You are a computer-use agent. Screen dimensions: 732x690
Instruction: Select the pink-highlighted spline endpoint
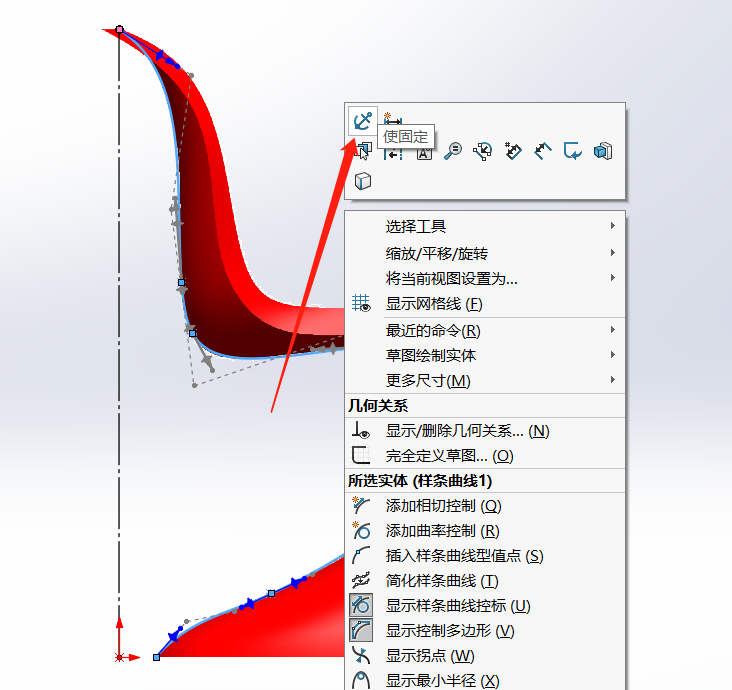(120, 29)
